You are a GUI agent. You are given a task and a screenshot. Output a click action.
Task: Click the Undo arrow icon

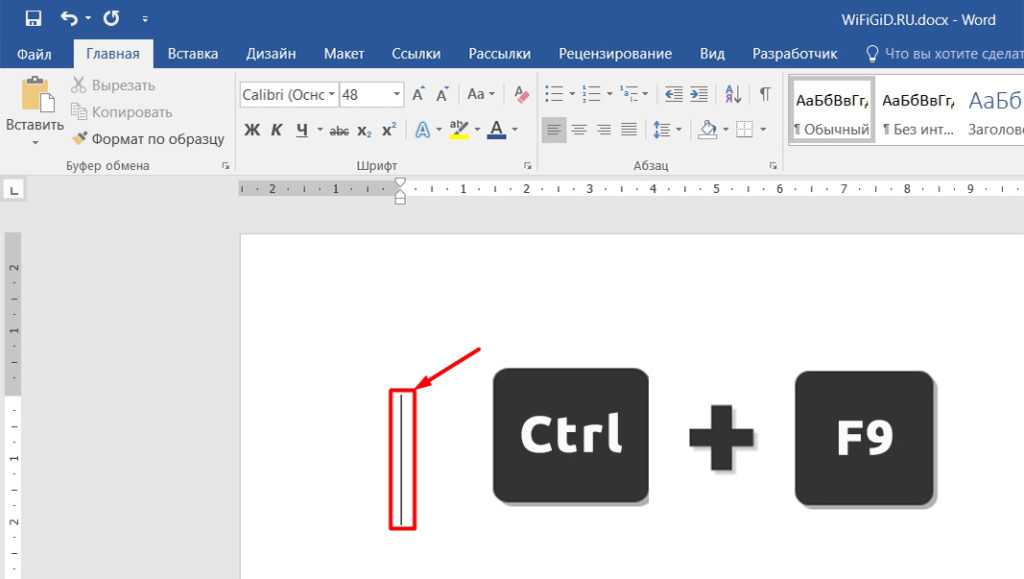pos(69,18)
